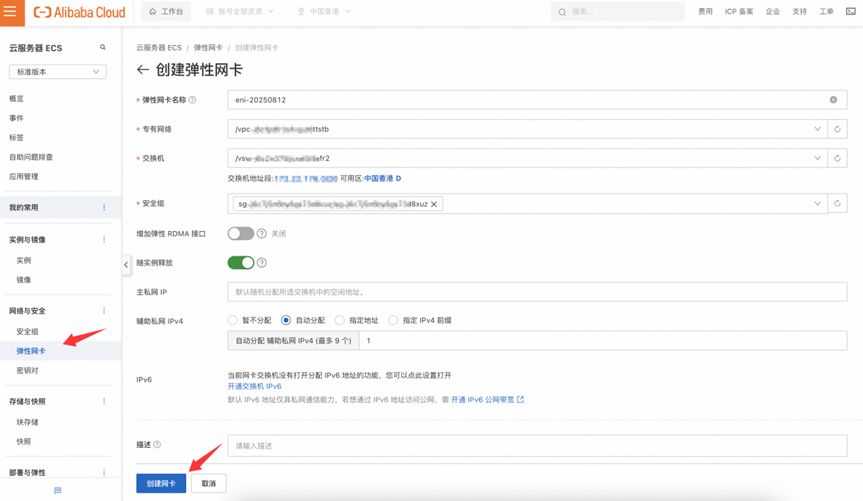Viewport: 863px width, 501px height.
Task: Open the 工单 menu
Action: (x=826, y=12)
